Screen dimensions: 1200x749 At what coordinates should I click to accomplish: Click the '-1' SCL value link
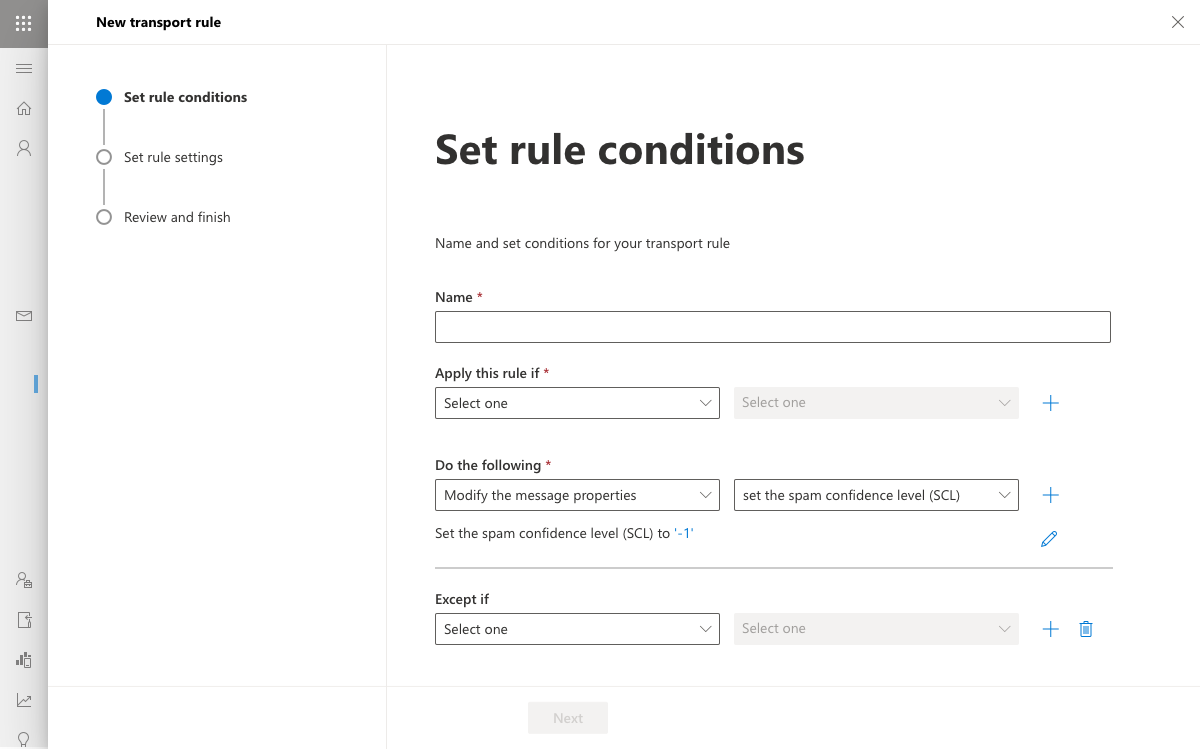(683, 534)
